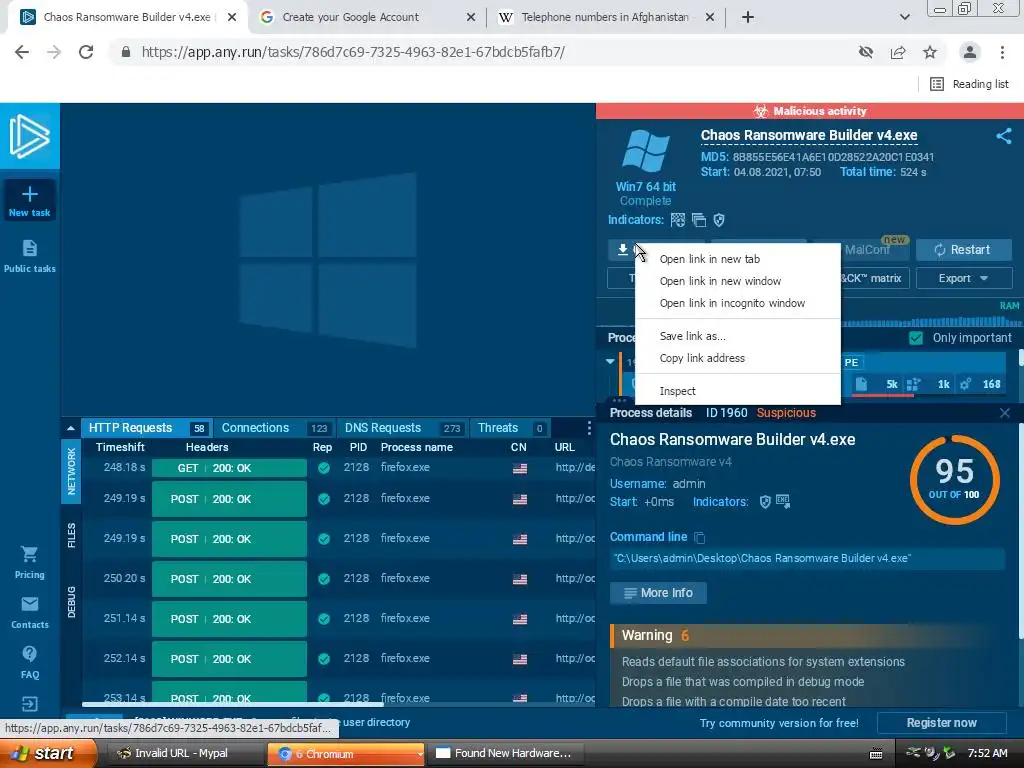Click the address bar URL
This screenshot has width=1024, height=768.
tap(353, 52)
